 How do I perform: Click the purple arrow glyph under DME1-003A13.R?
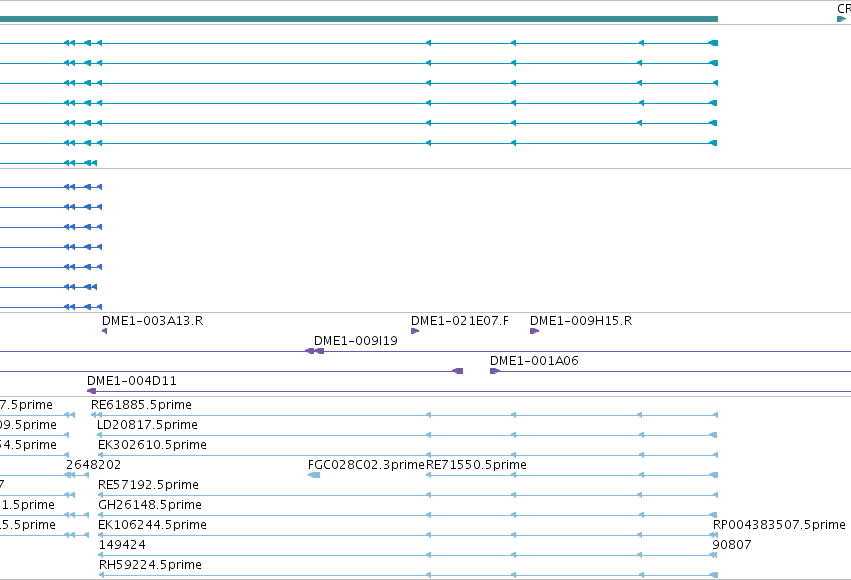104,331
